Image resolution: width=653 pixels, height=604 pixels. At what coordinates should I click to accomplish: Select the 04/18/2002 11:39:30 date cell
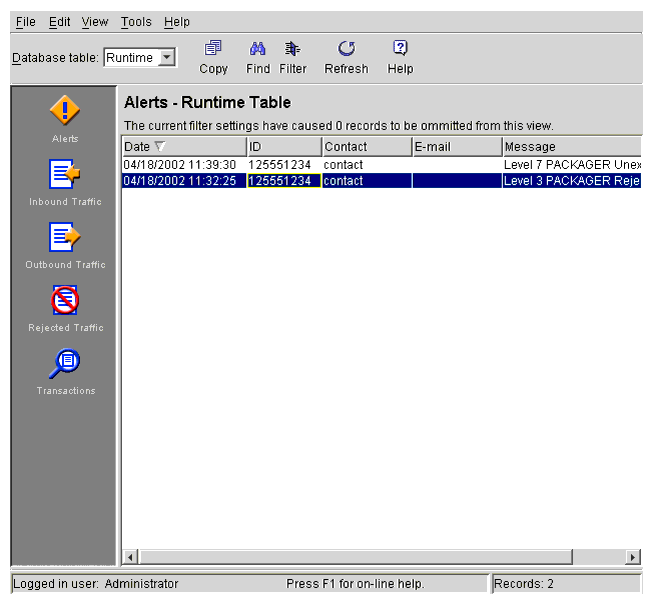click(184, 165)
